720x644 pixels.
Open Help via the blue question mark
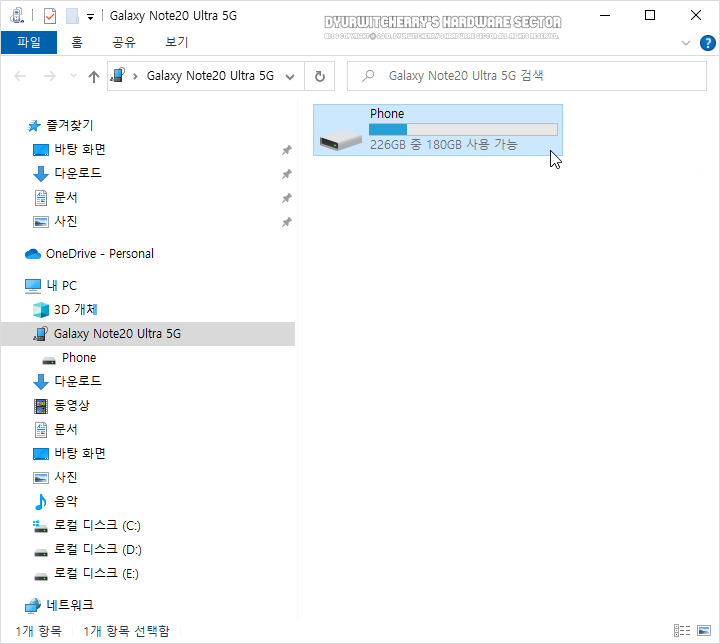[x=708, y=43]
